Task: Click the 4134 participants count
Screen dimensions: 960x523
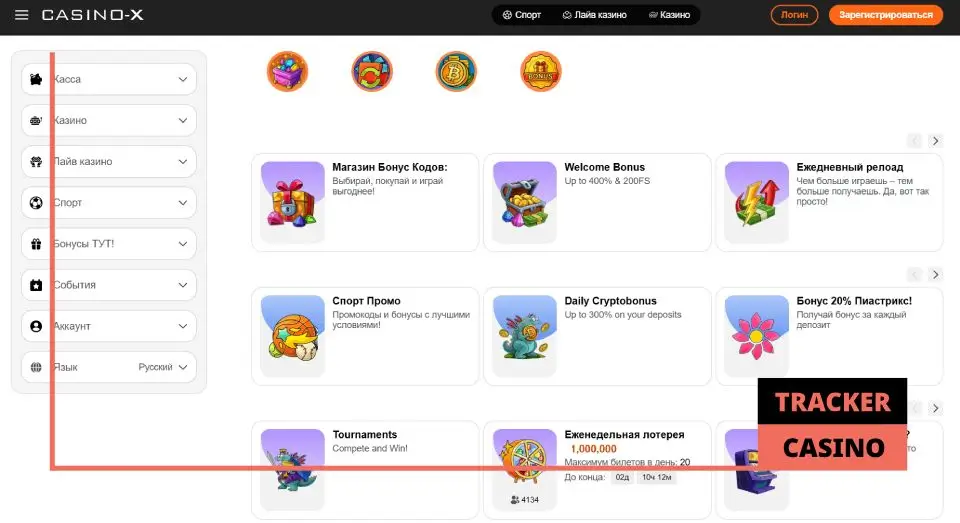Action: (x=525, y=500)
